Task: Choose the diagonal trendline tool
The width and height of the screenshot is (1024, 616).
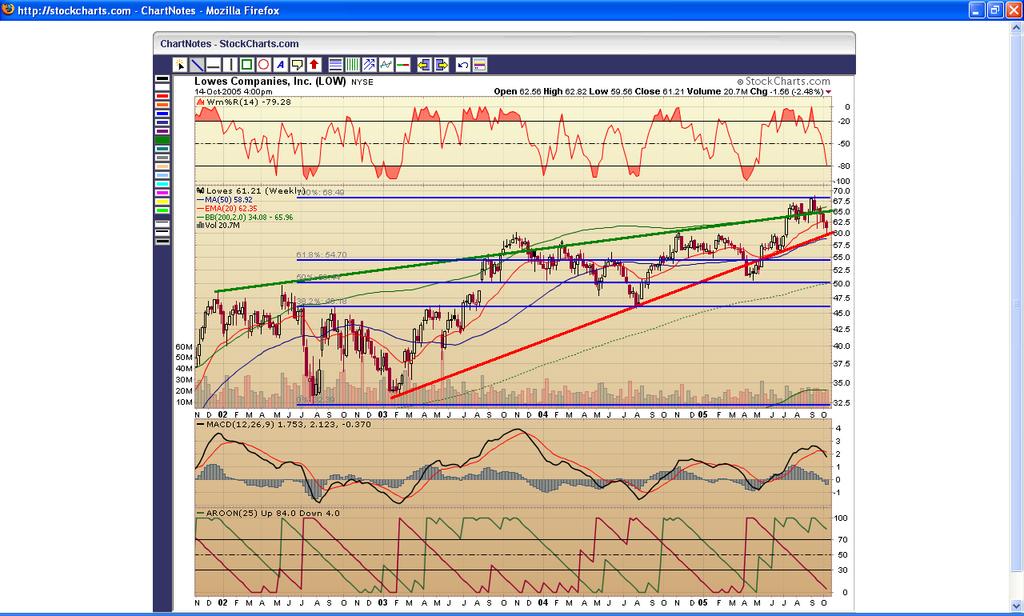Action: [197, 65]
